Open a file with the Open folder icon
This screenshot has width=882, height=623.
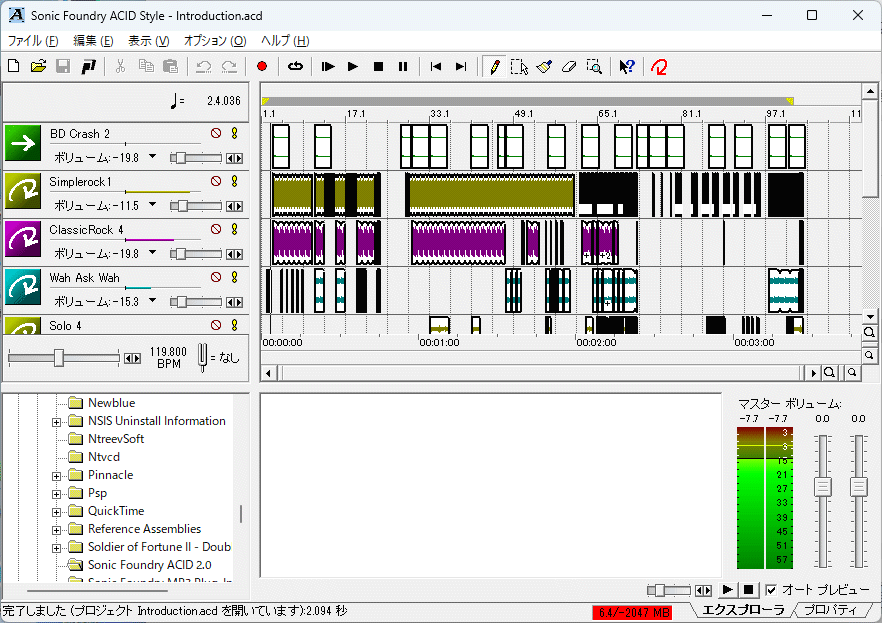point(38,66)
